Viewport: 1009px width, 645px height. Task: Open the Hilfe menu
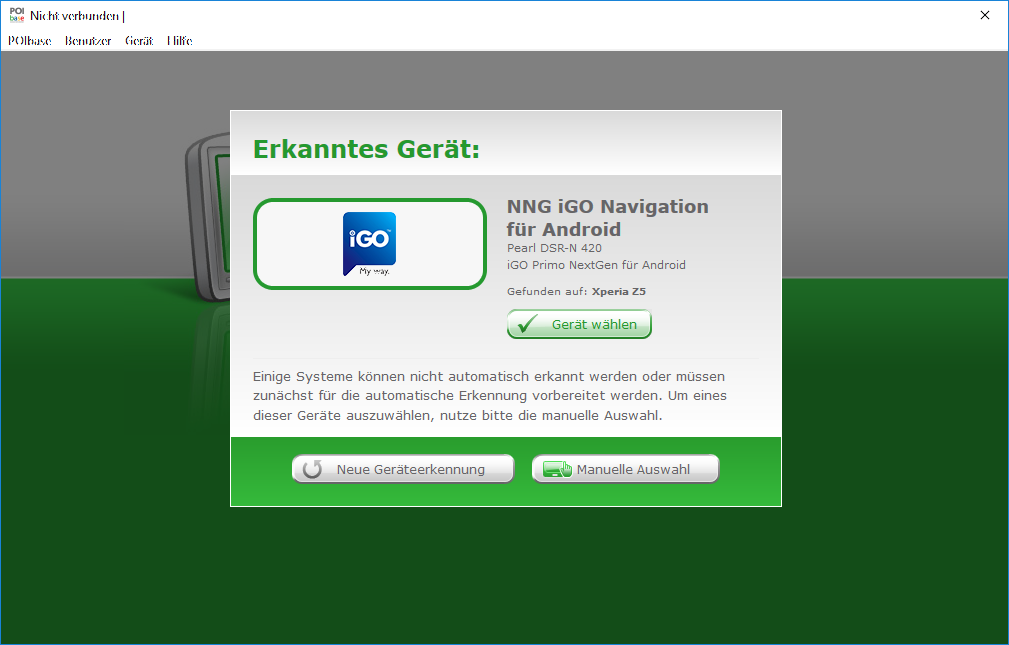180,41
